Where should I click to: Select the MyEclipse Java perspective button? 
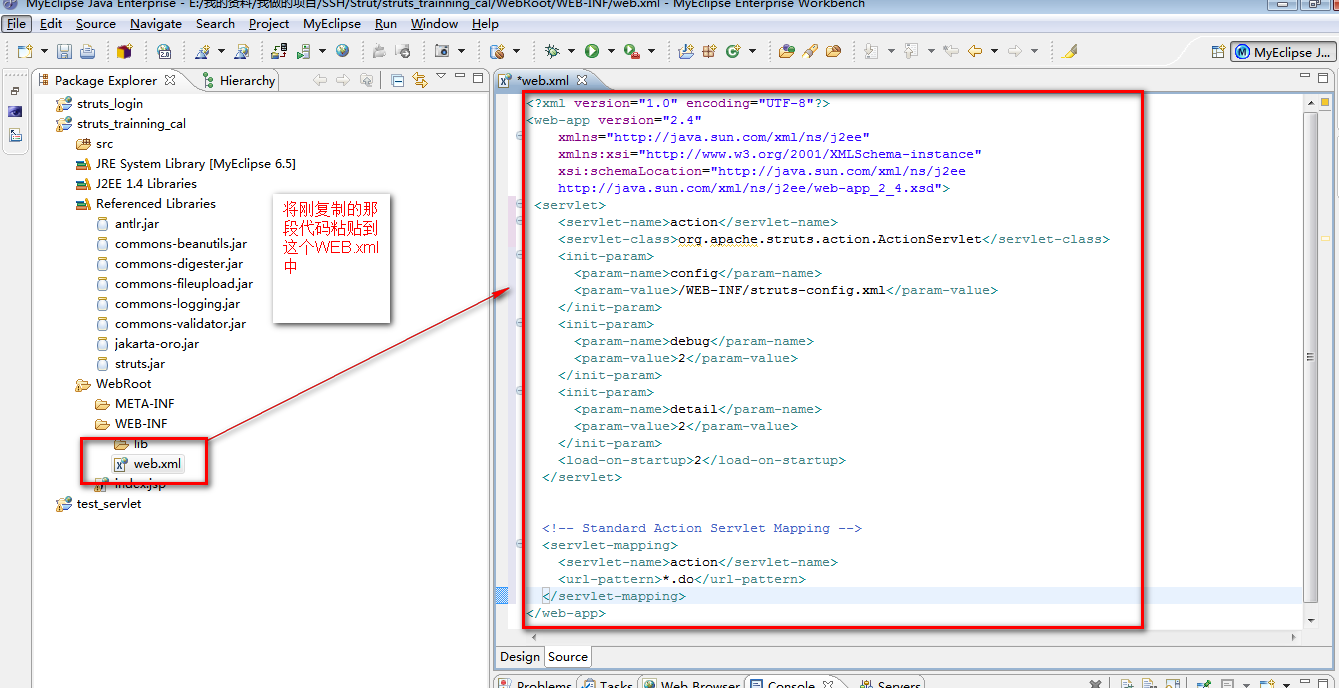[1283, 52]
